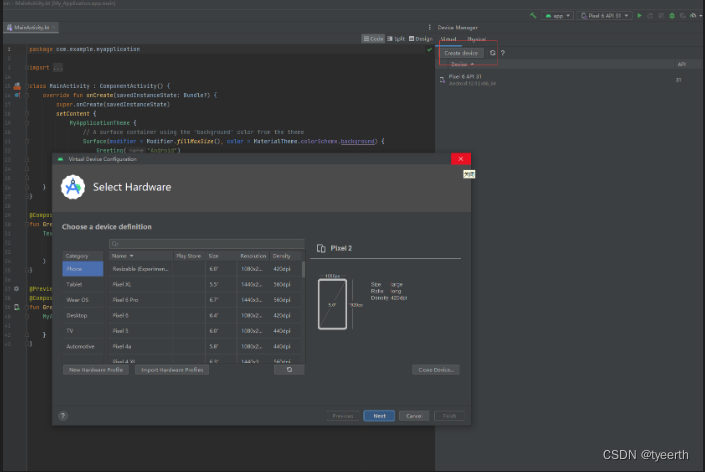Screen dimensions: 705x472
Task: Select the Automotive category
Action: [x=83, y=346]
